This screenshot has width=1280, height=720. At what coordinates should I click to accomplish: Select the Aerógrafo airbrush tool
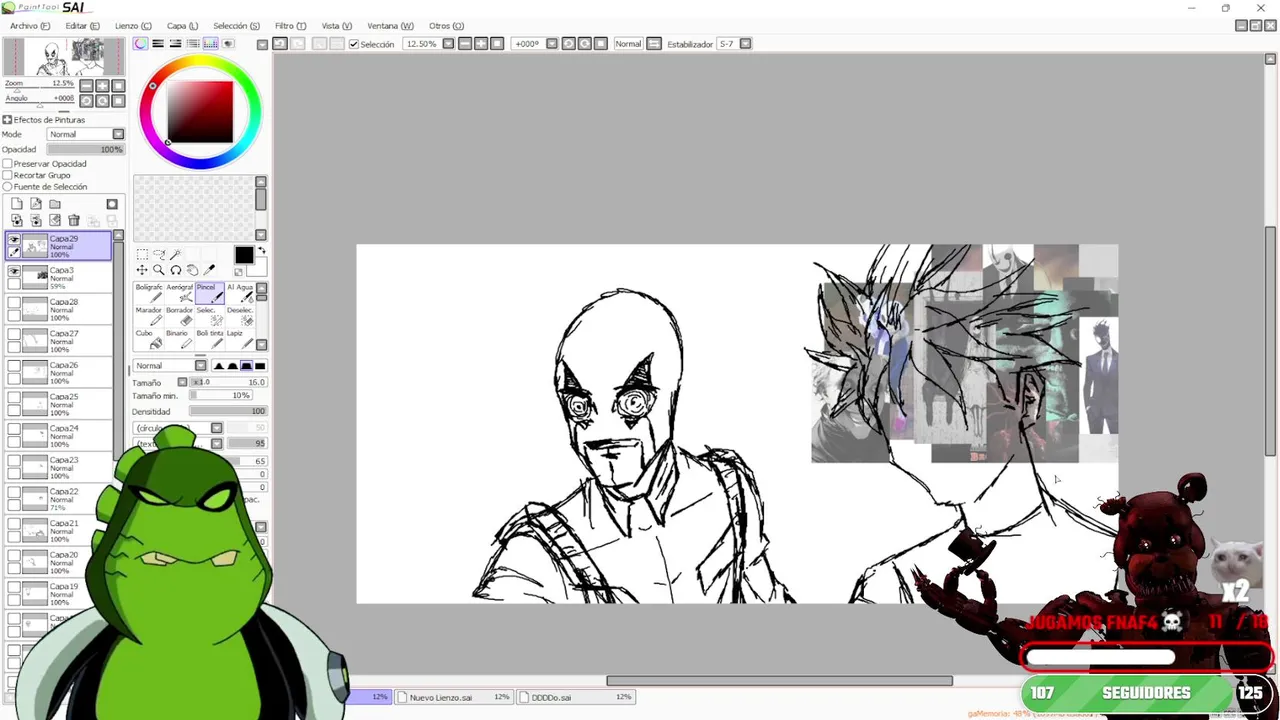pos(179,293)
